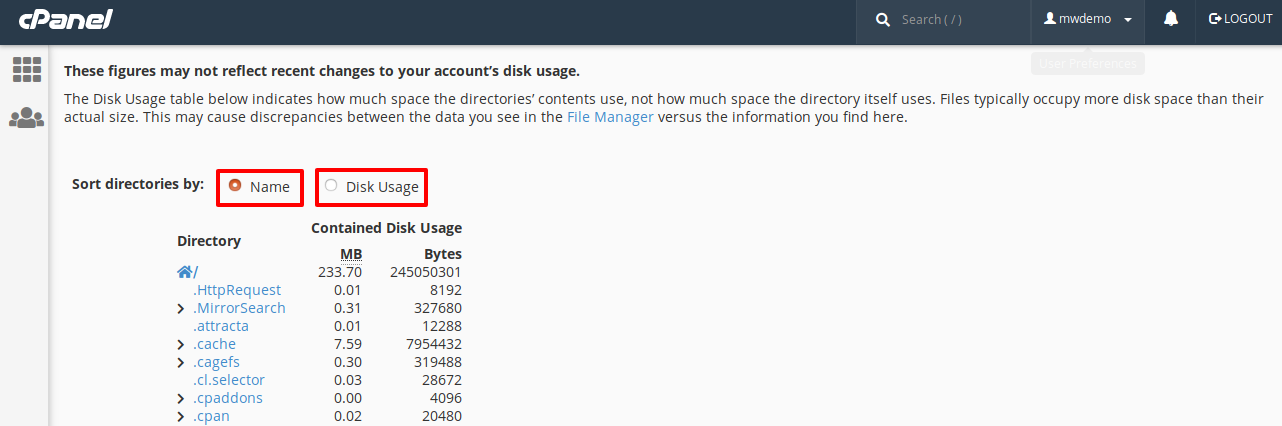Select the Disk Usage sort radio button

pyautogui.click(x=331, y=185)
